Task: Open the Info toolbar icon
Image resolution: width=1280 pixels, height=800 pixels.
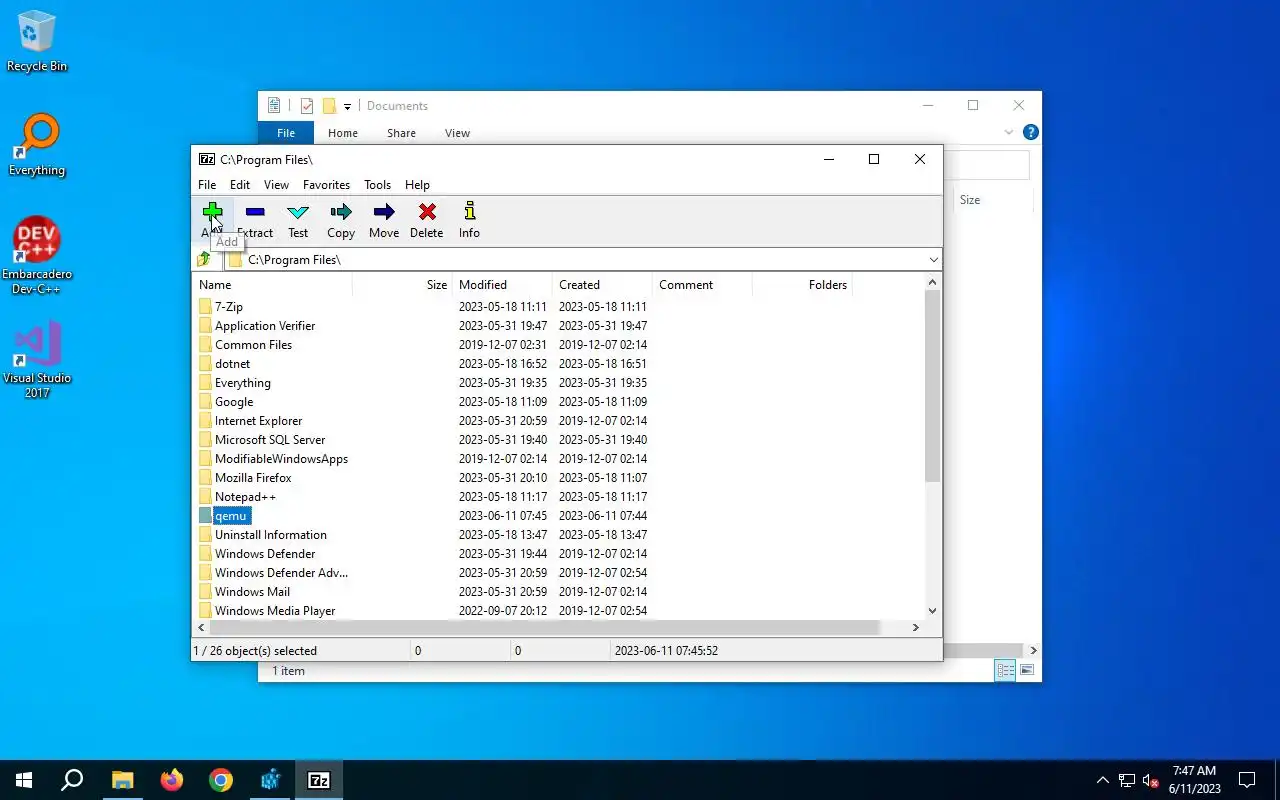Action: pos(469,211)
